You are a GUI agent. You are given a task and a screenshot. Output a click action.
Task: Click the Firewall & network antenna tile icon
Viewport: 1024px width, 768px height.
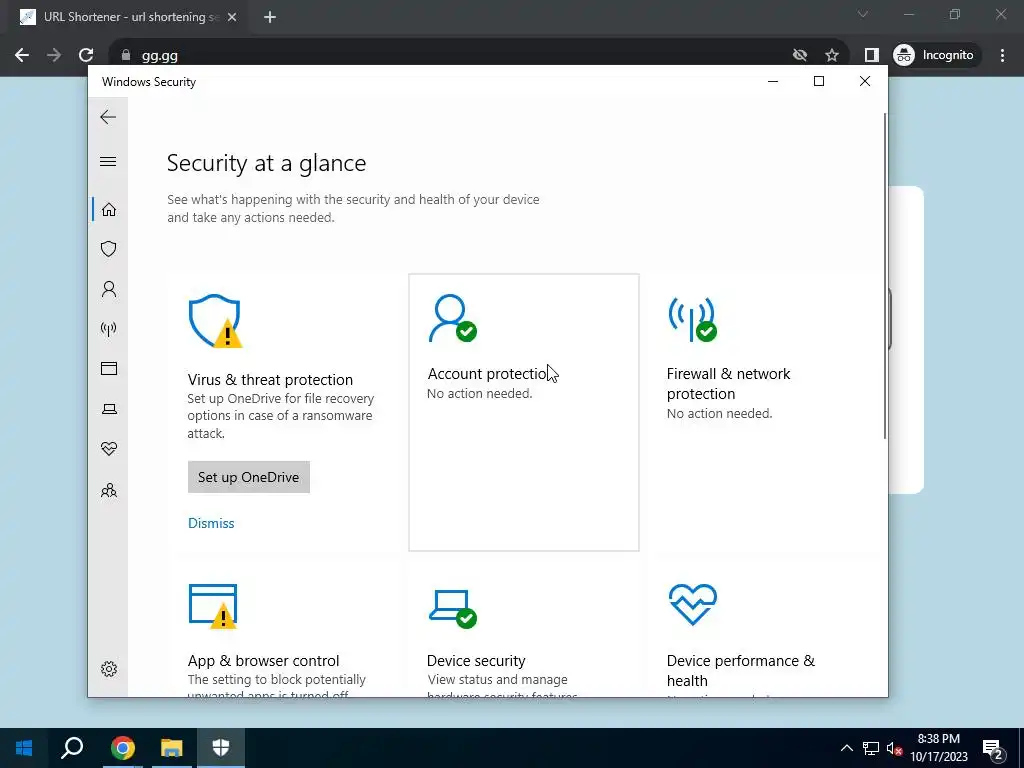pos(693,319)
